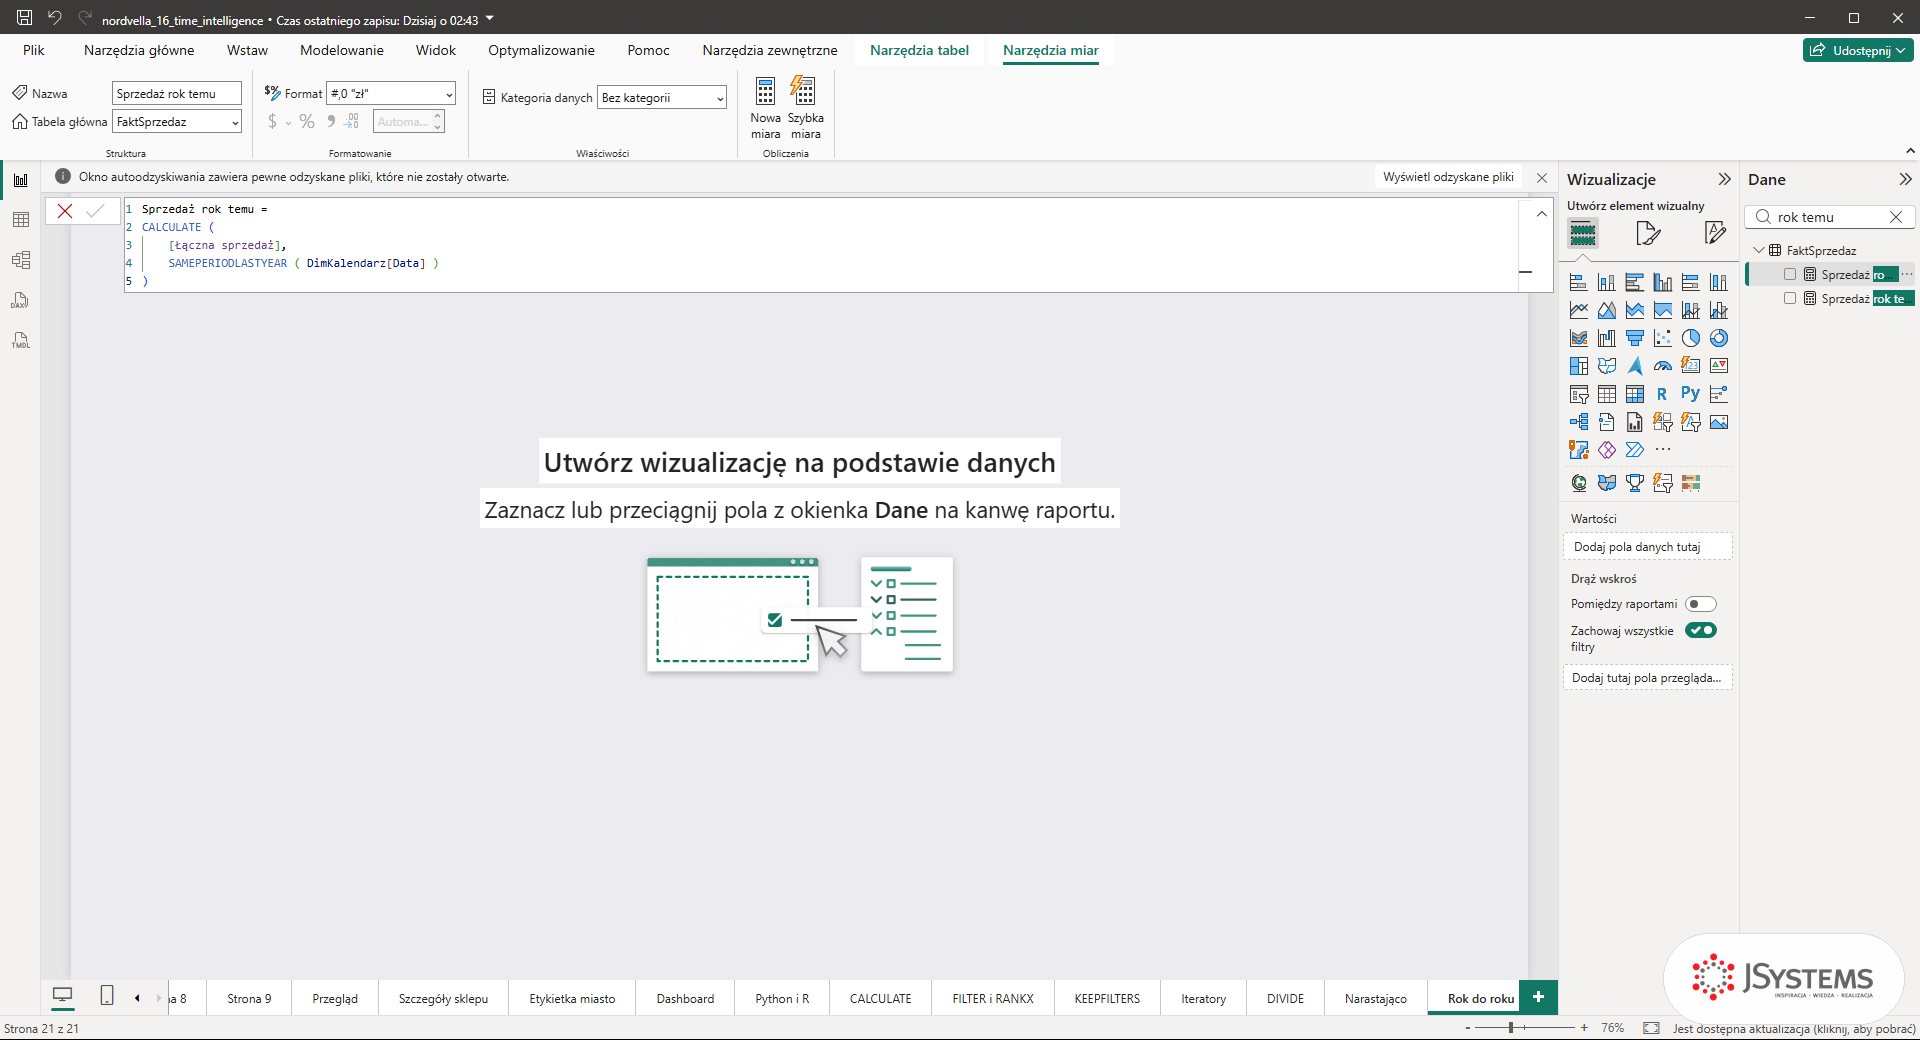Viewport: 1920px width, 1040px height.
Task: Click 'Wyświetl odzyskane pliki' button
Action: [x=1448, y=177]
